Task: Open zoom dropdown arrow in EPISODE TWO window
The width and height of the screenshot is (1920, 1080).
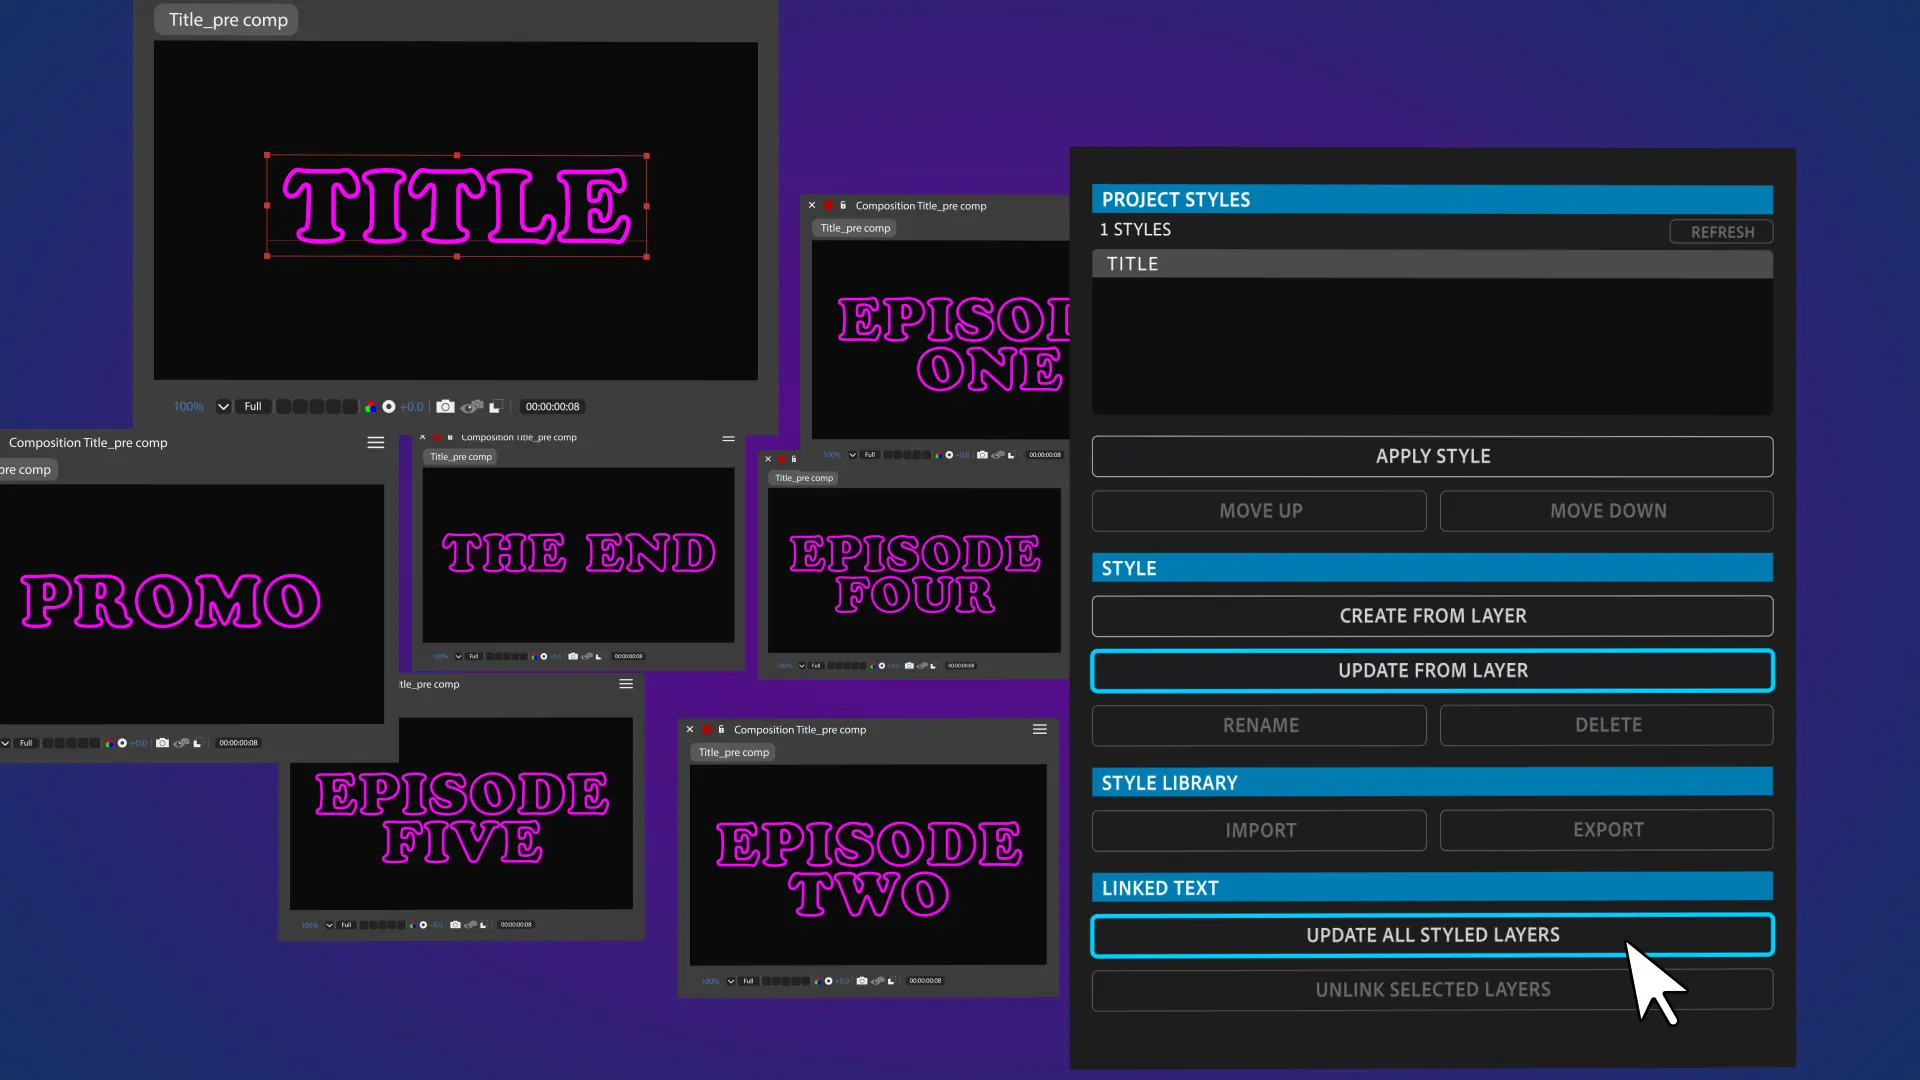Action: pyautogui.click(x=731, y=981)
